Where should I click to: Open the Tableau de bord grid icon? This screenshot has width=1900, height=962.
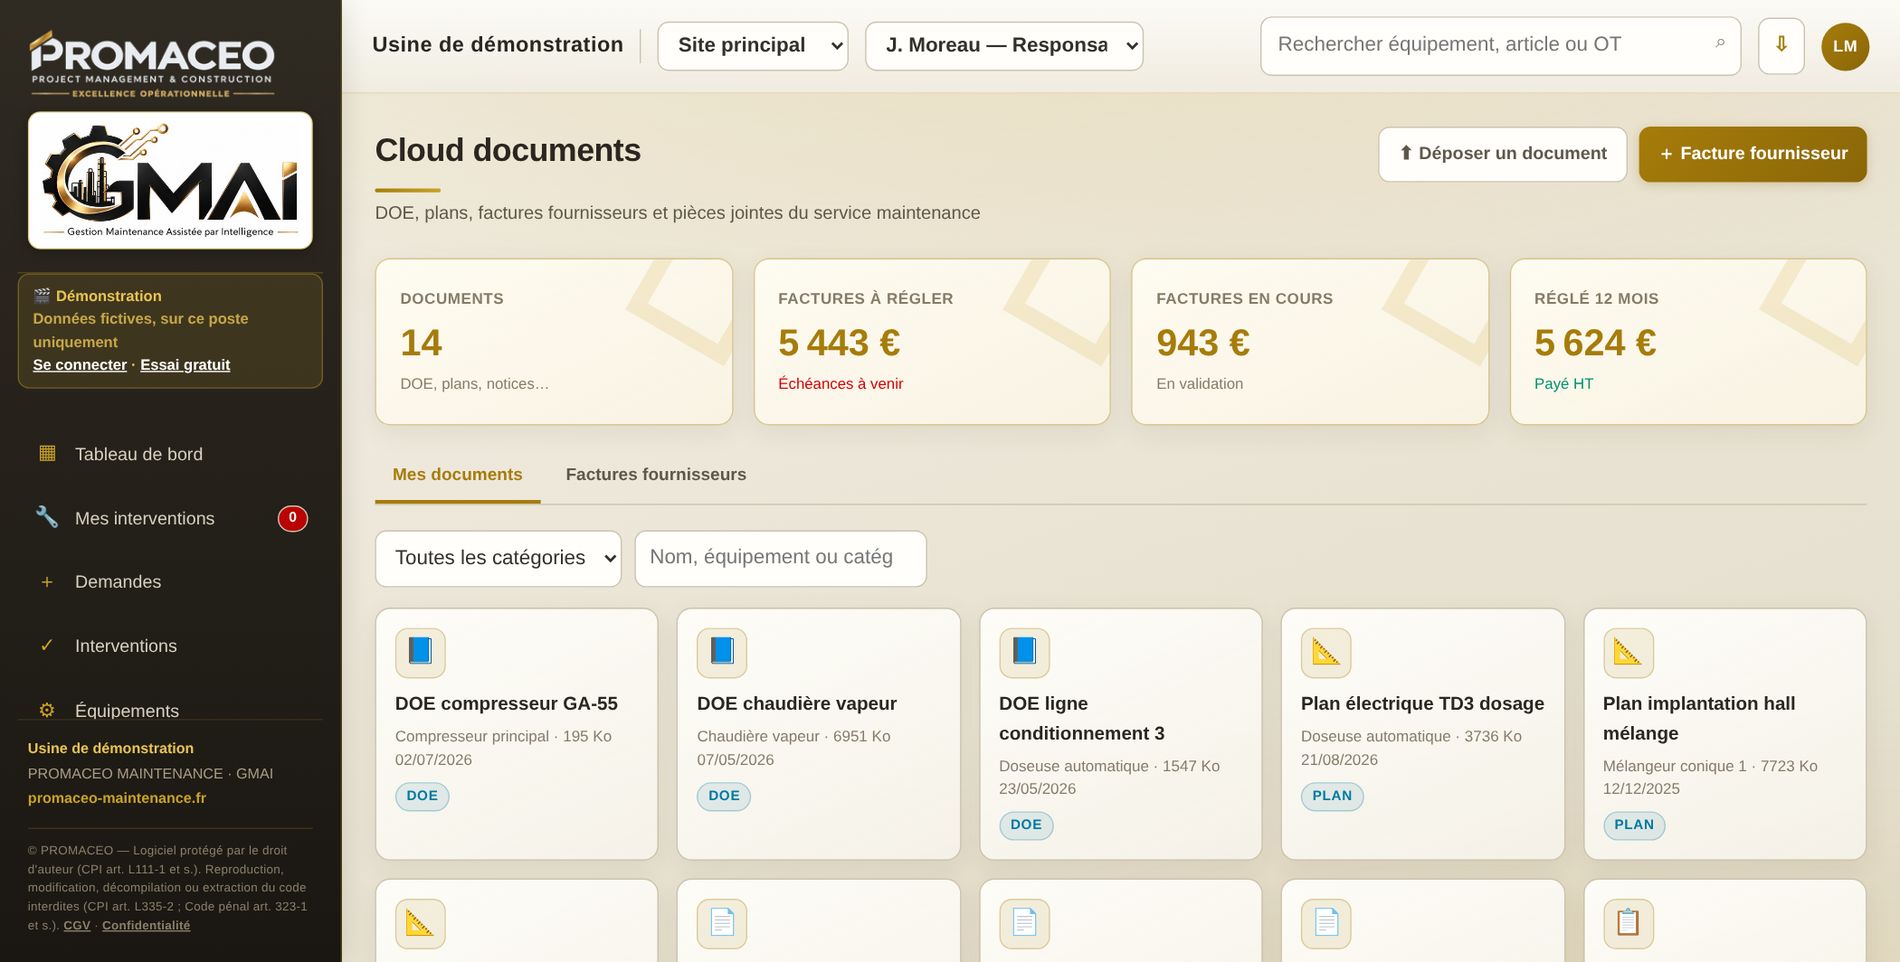click(x=47, y=453)
